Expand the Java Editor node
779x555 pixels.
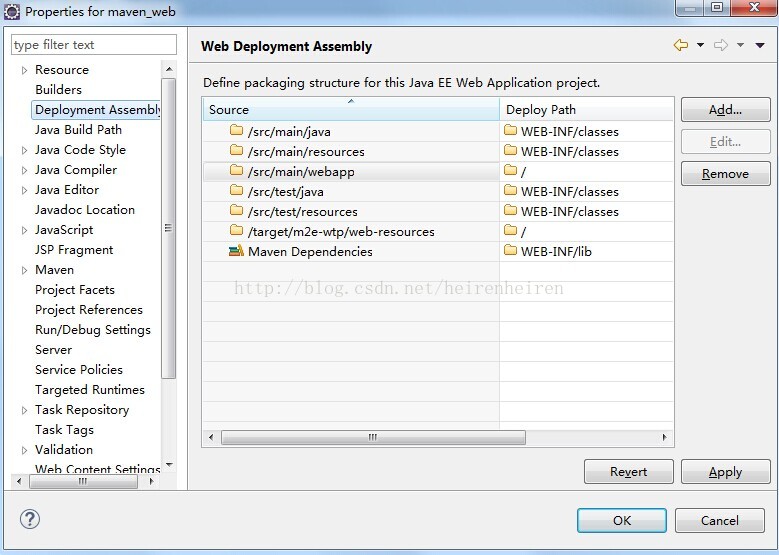24,190
